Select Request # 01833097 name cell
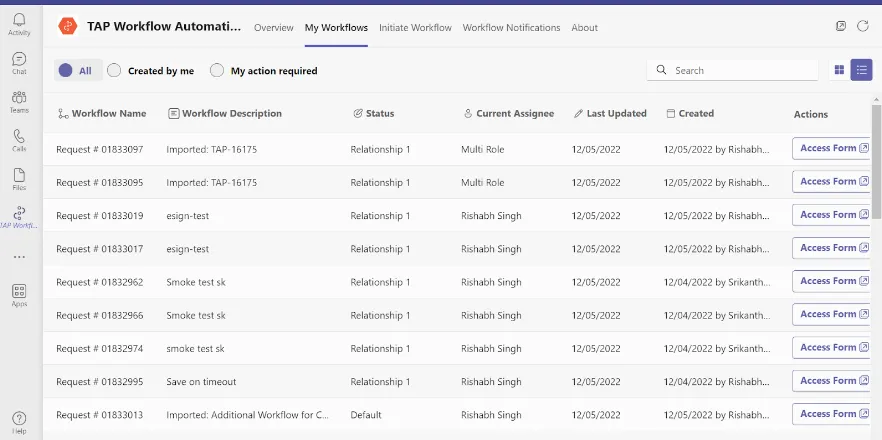 click(x=100, y=150)
